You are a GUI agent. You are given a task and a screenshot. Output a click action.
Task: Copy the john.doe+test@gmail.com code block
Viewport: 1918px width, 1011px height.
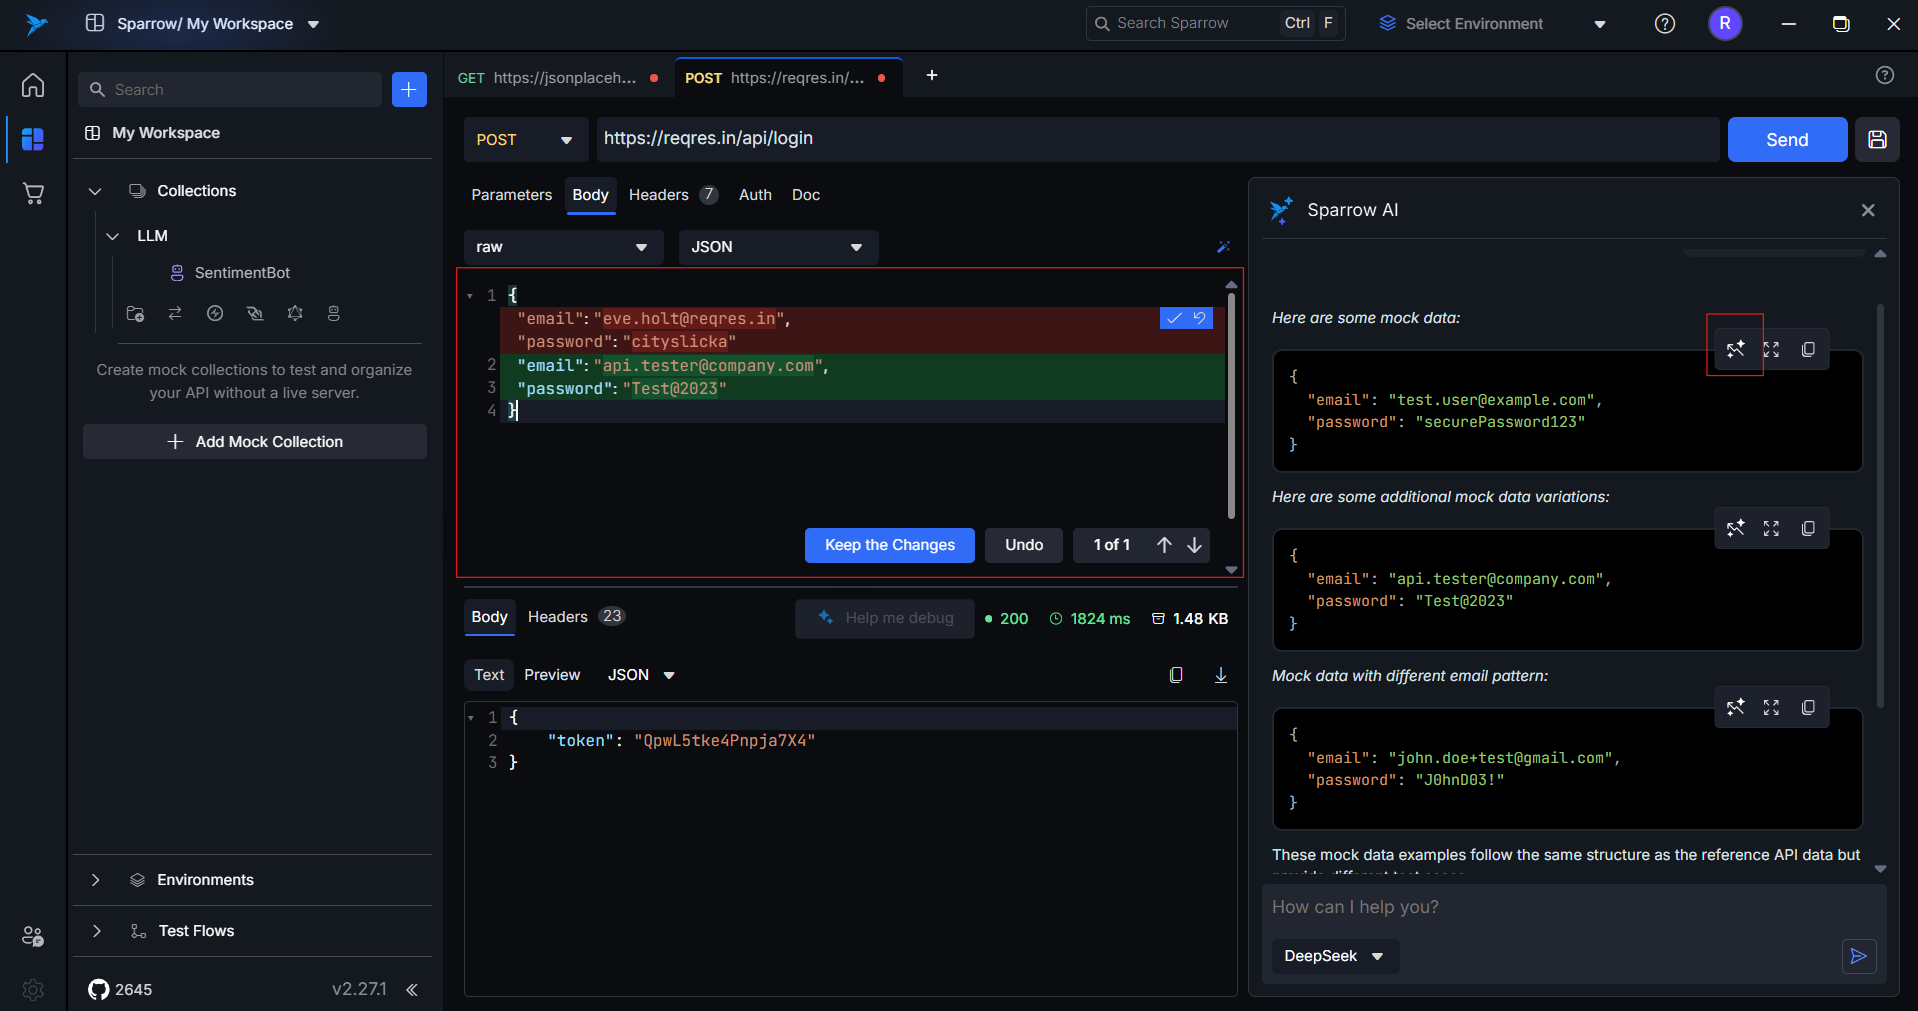[1808, 707]
